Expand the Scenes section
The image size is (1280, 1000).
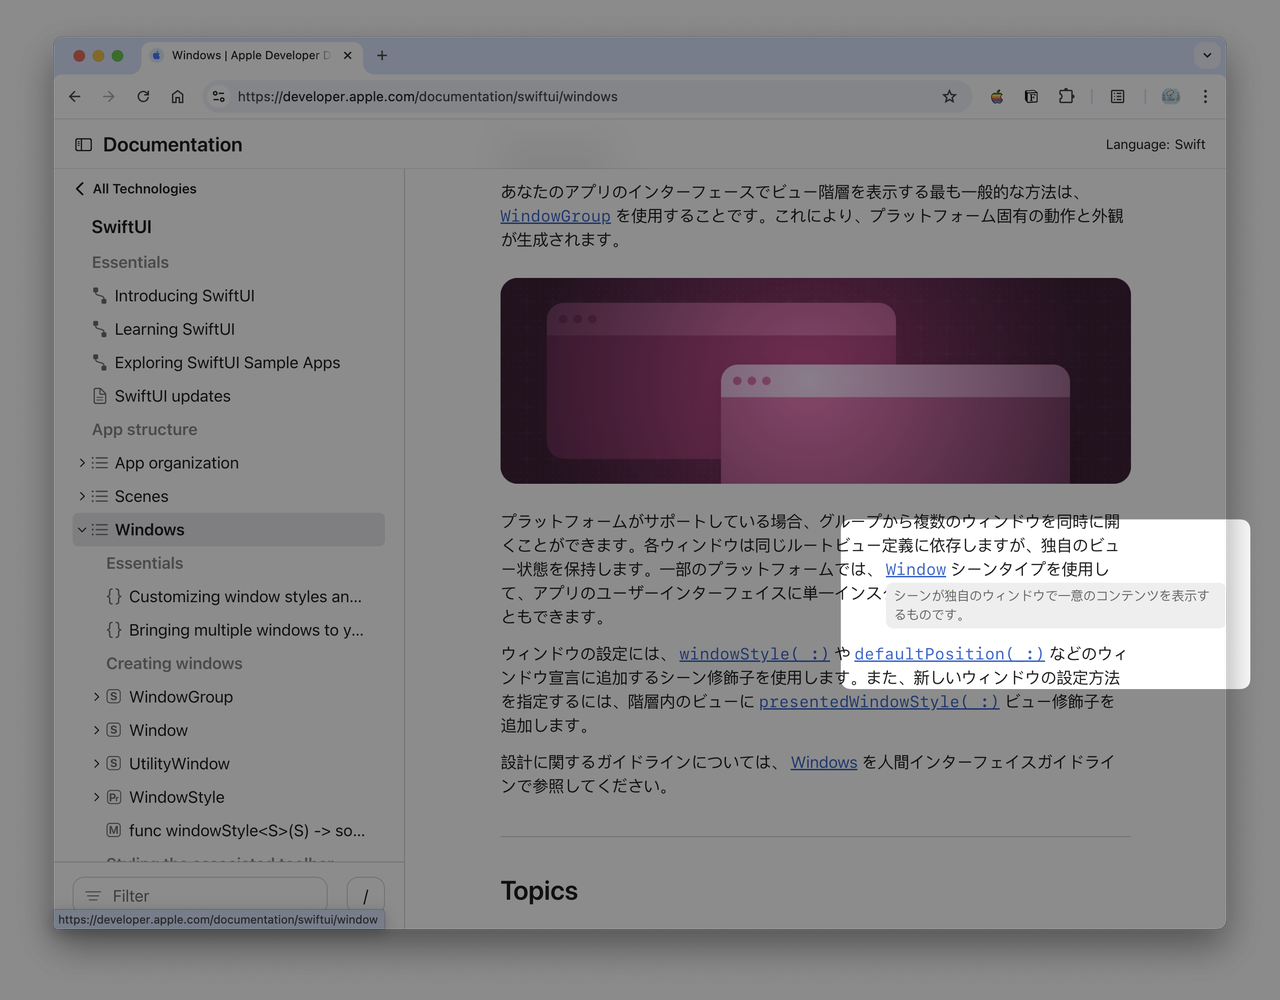point(82,496)
